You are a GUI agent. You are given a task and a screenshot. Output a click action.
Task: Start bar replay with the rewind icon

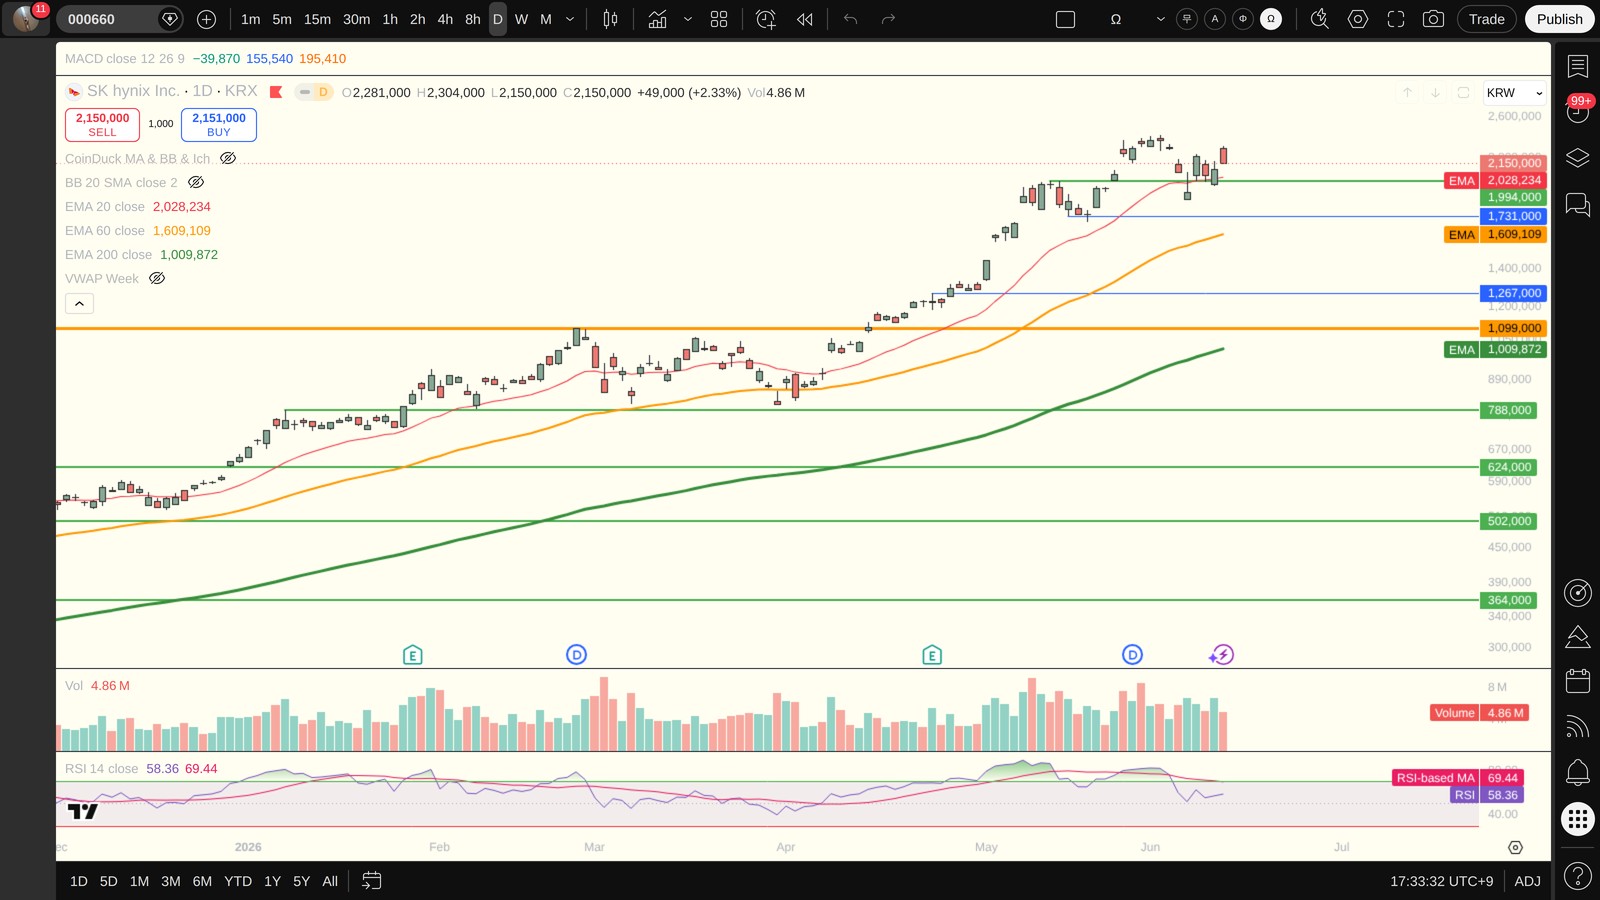point(805,19)
